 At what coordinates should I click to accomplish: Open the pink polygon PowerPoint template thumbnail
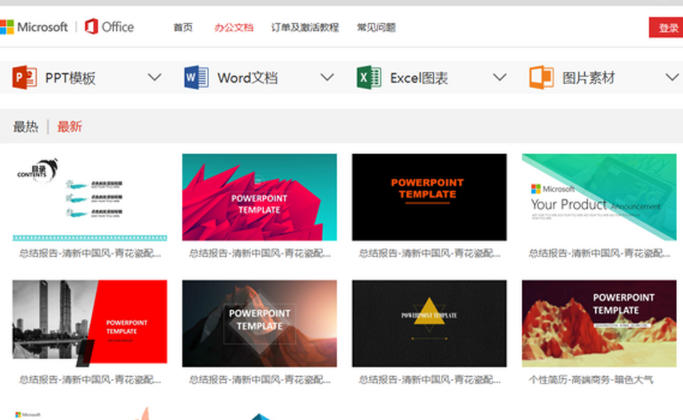coord(259,197)
